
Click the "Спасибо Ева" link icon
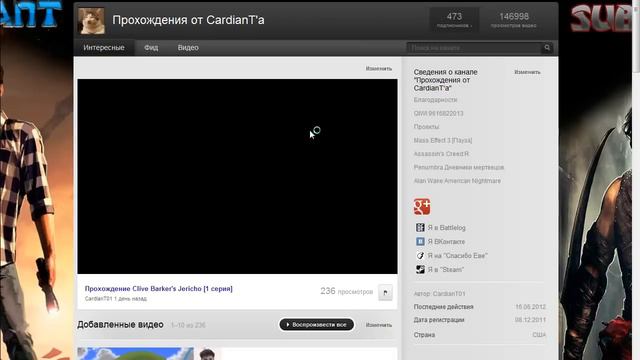point(420,256)
